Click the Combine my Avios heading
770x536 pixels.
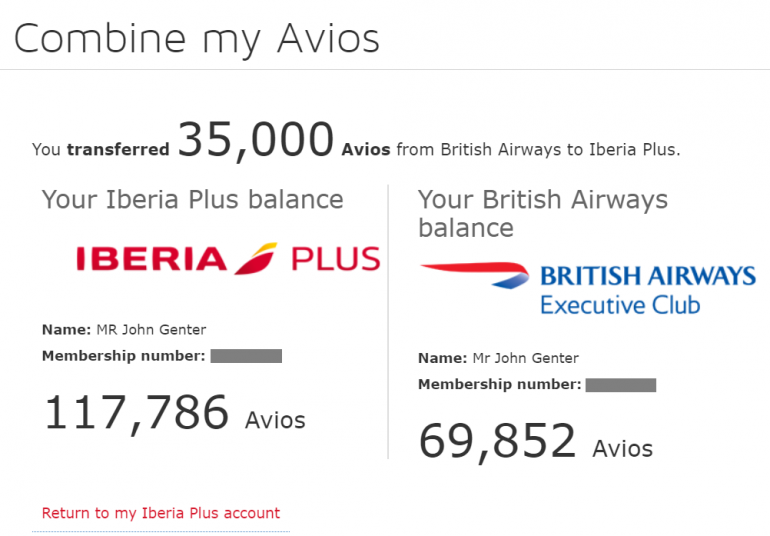[196, 38]
